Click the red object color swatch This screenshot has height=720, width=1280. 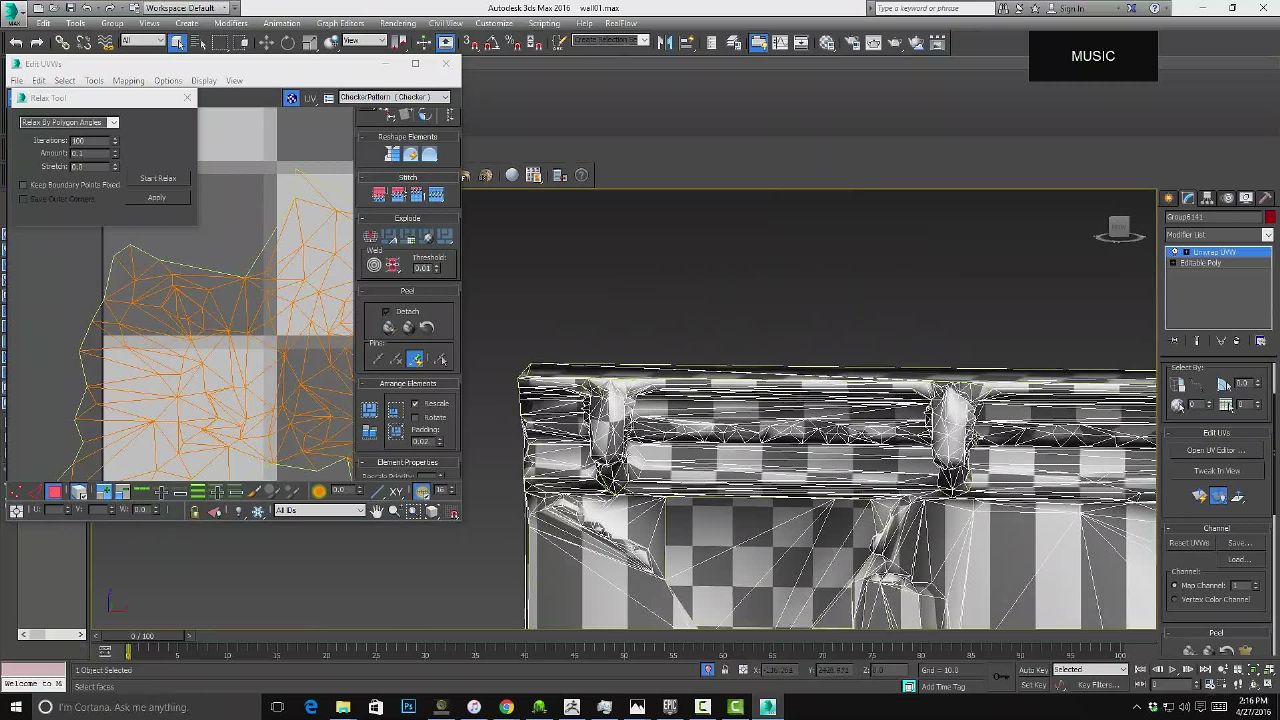pyautogui.click(x=1269, y=217)
